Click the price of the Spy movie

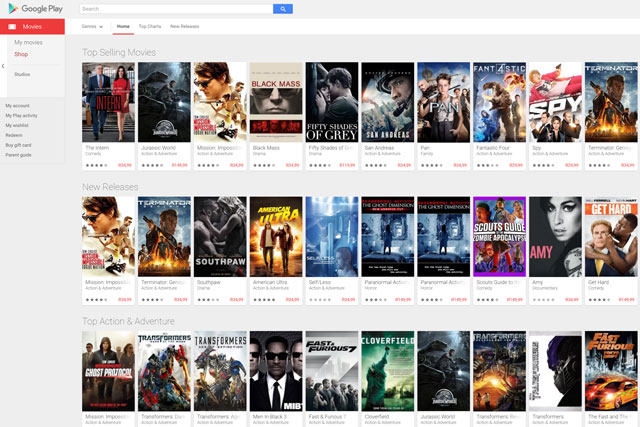(x=571, y=165)
